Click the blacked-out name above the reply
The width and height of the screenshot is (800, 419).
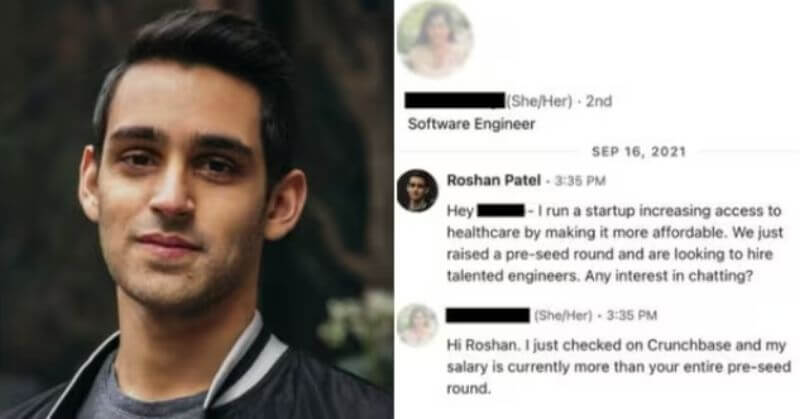(487, 315)
